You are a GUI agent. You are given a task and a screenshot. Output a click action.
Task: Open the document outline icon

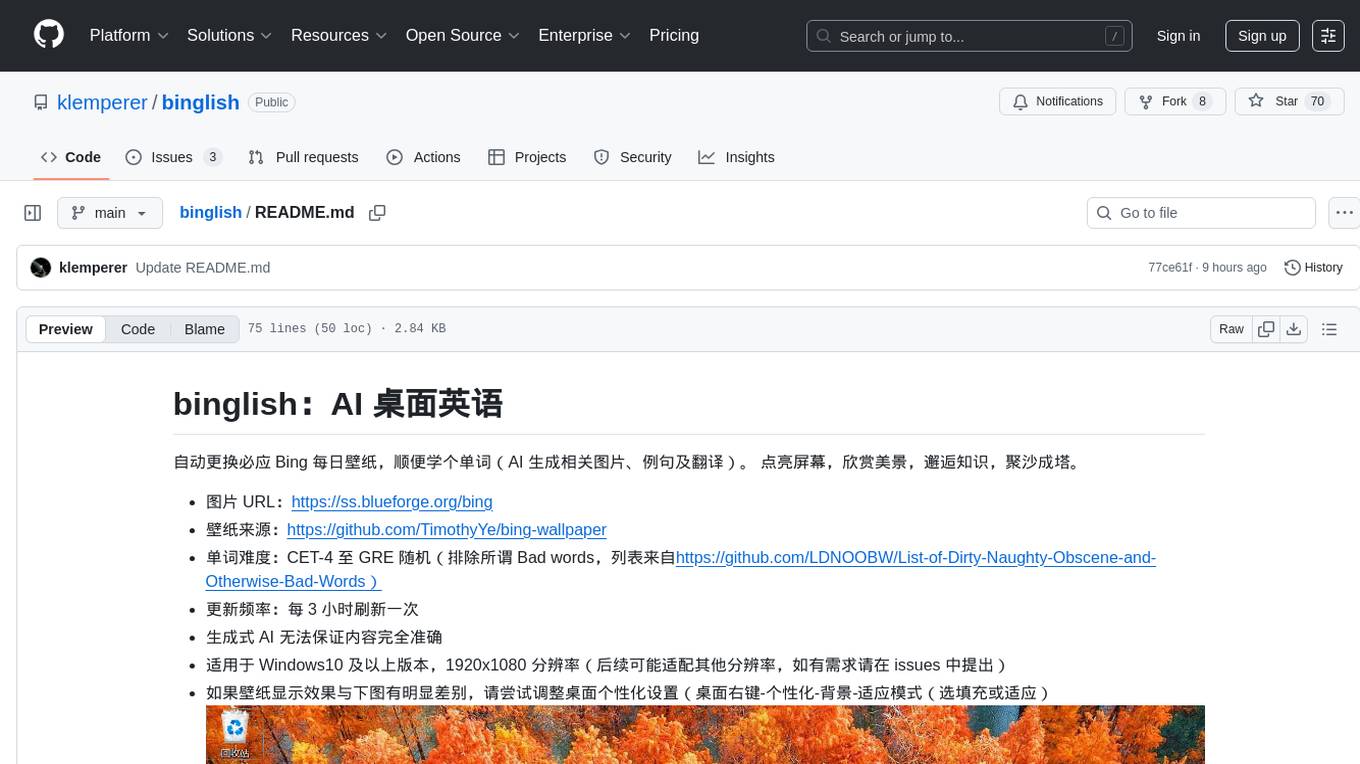tap(1329, 329)
